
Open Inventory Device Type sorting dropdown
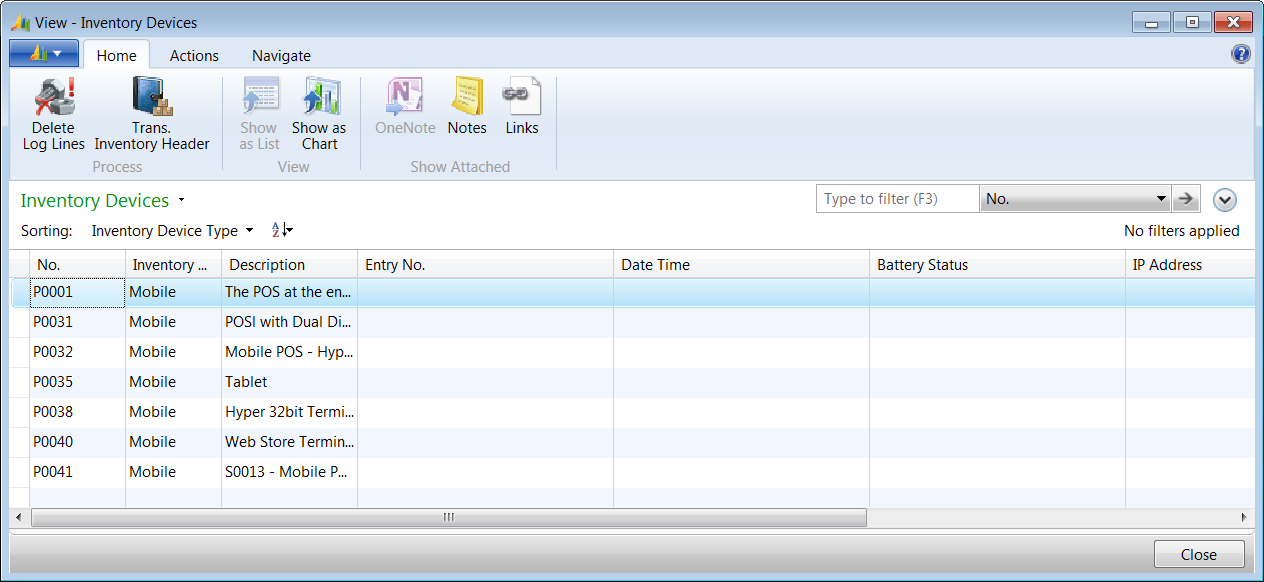click(x=172, y=231)
